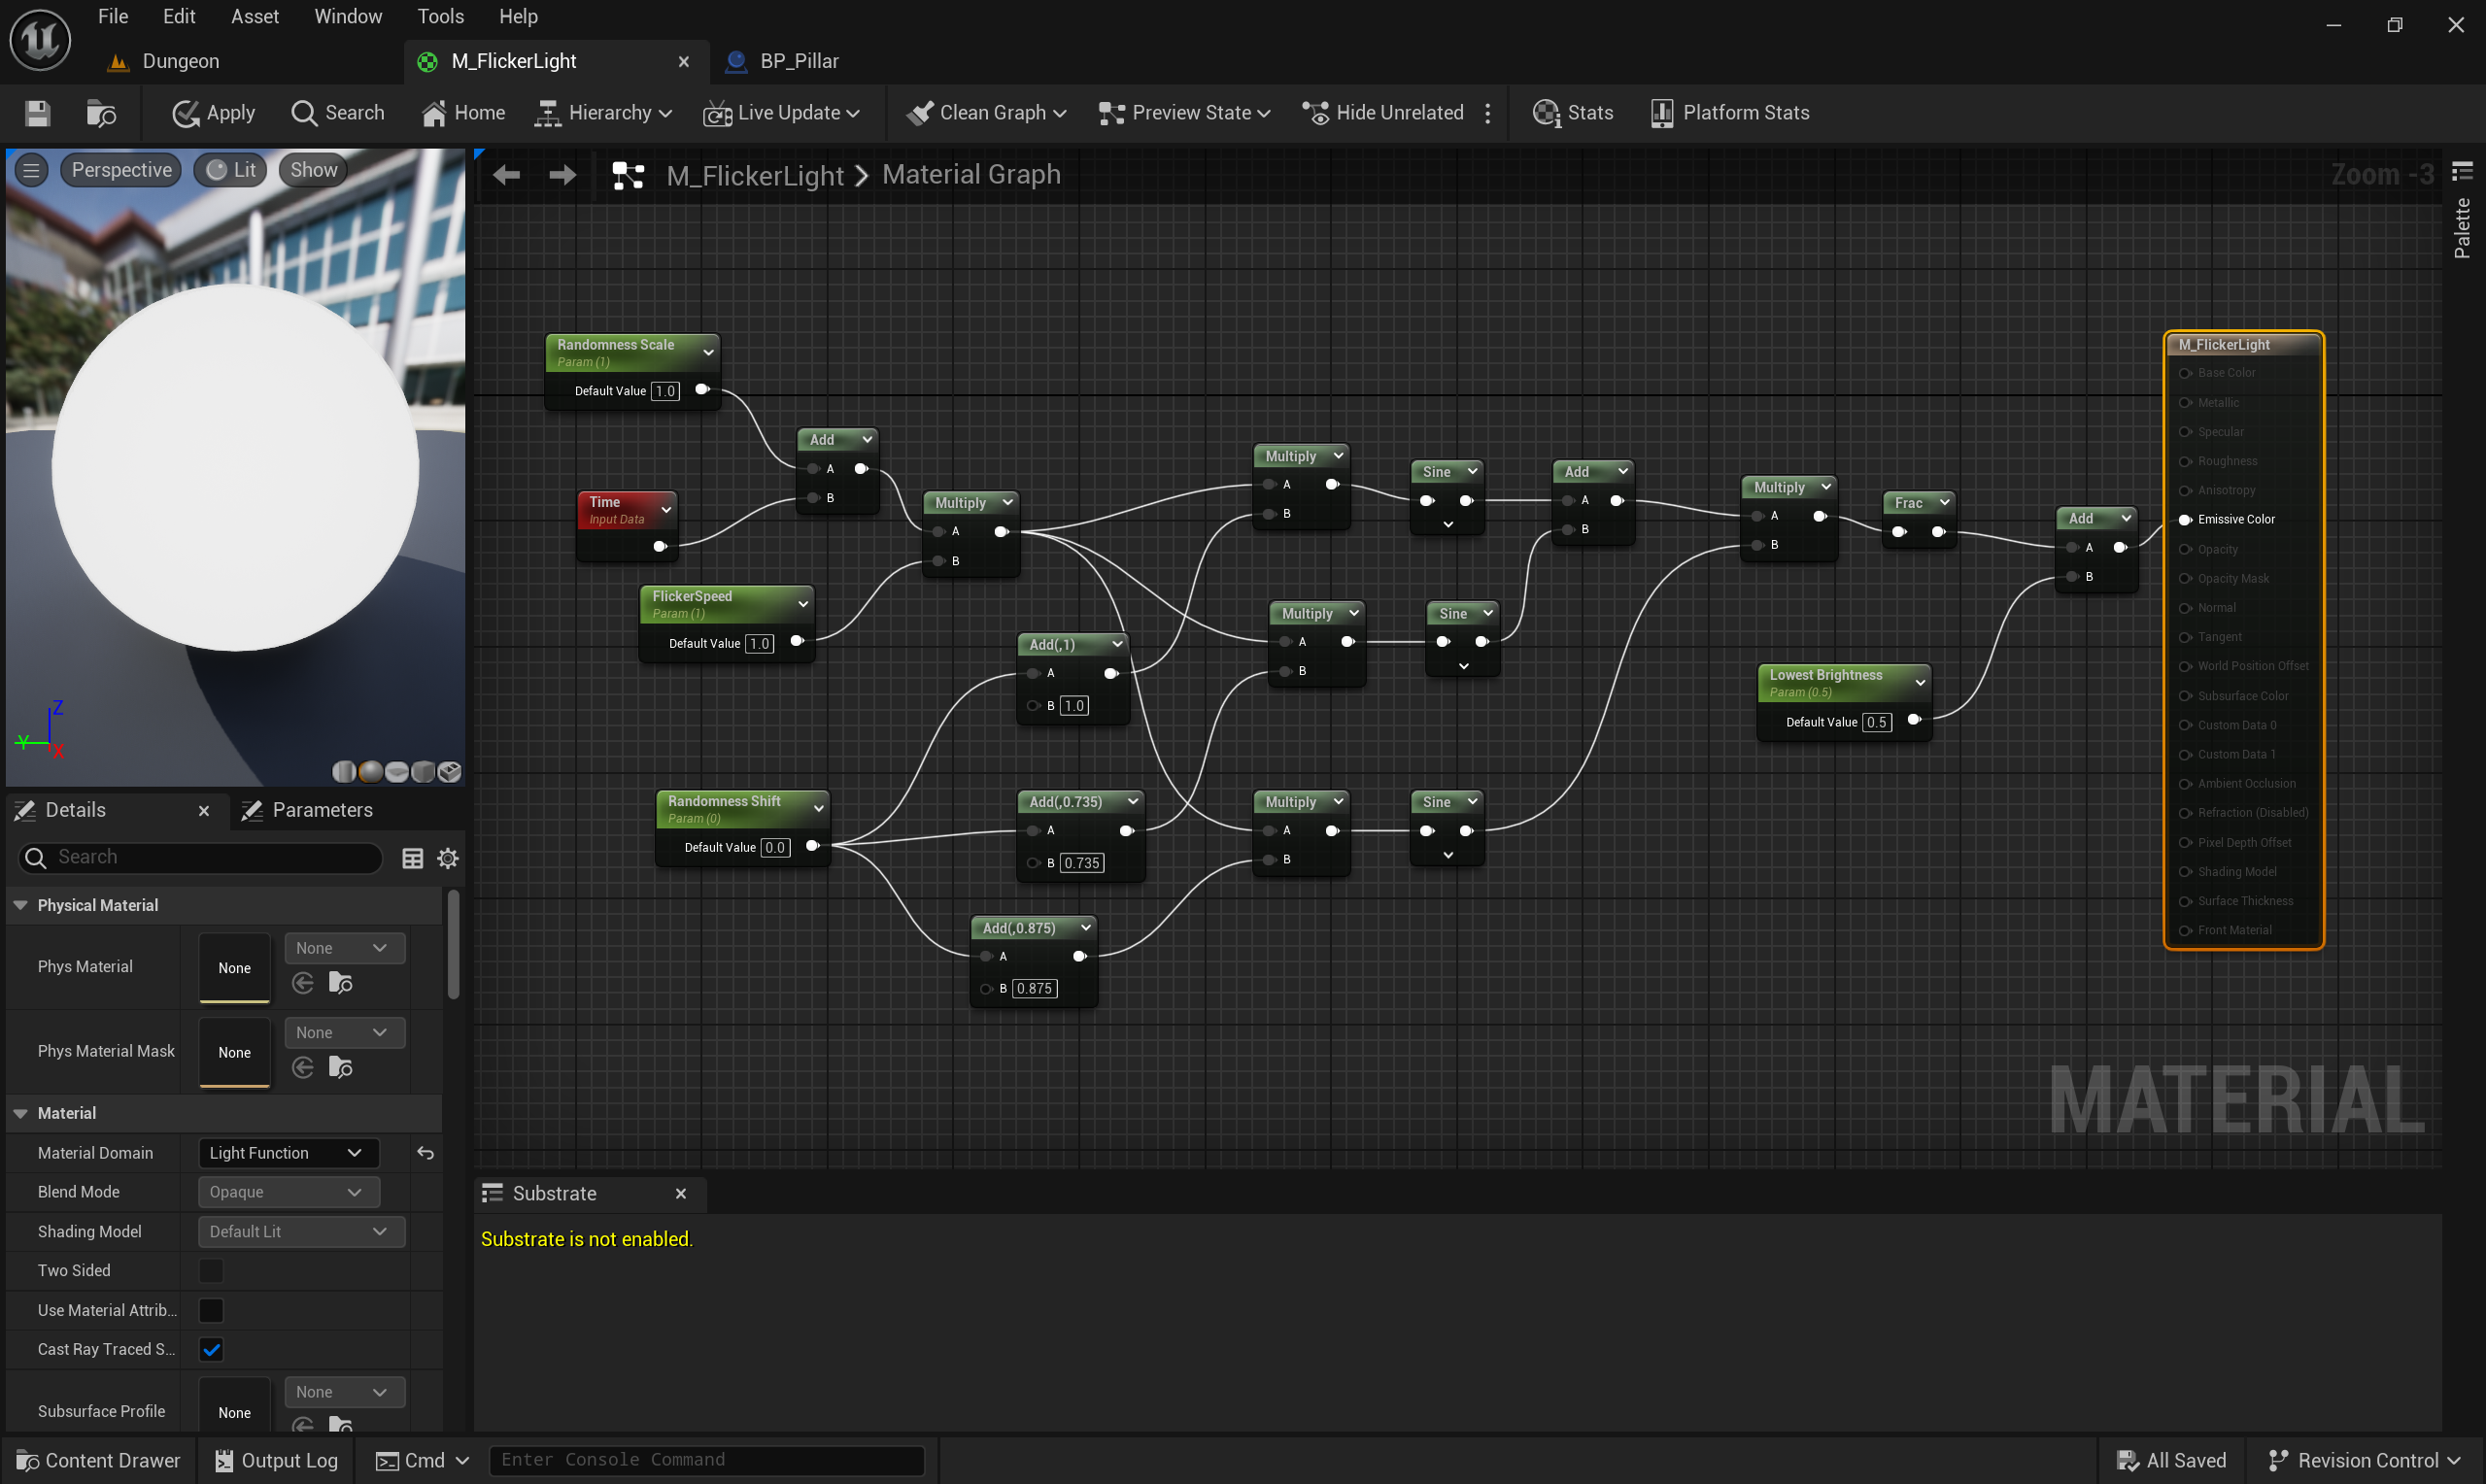
Task: Toggle Use Material Attributes checkbox
Action: pos(211,1310)
